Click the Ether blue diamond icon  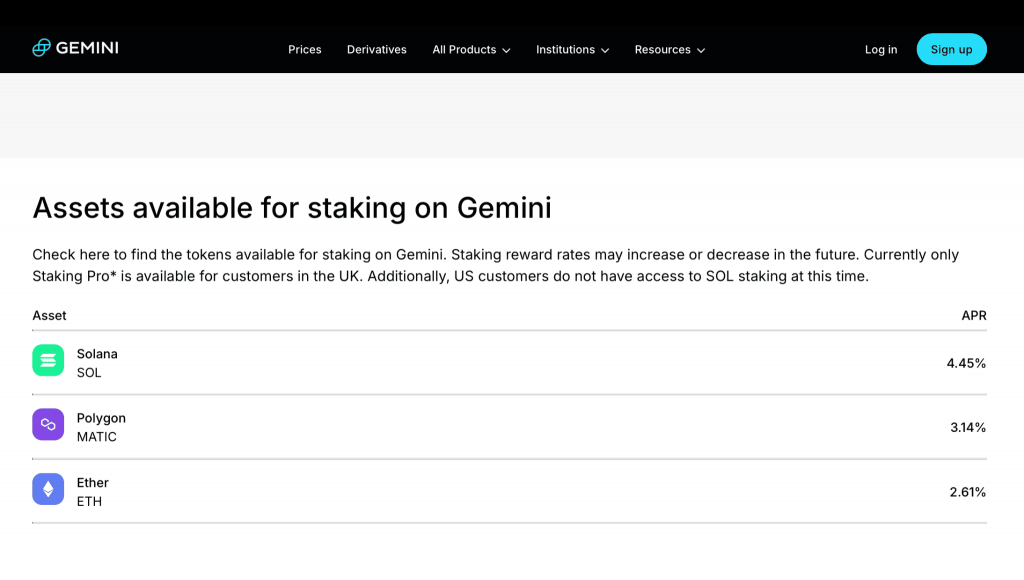pyautogui.click(x=48, y=489)
